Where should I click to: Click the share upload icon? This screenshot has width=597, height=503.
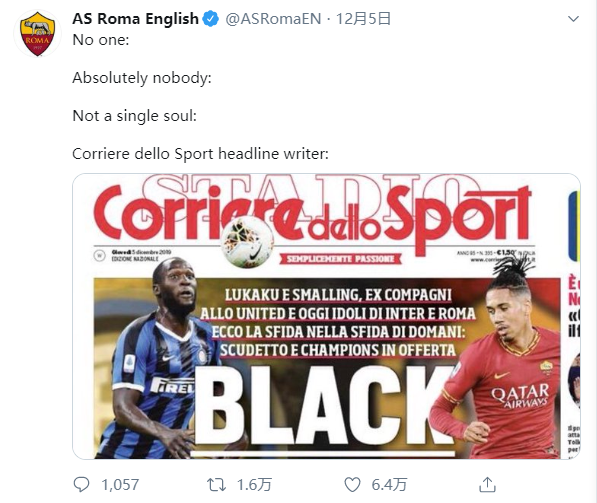click(487, 485)
